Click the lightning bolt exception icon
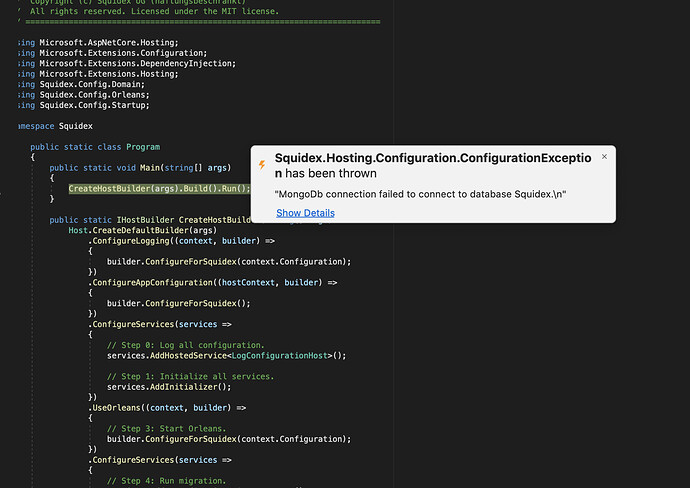This screenshot has height=488, width=690. tap(262, 165)
